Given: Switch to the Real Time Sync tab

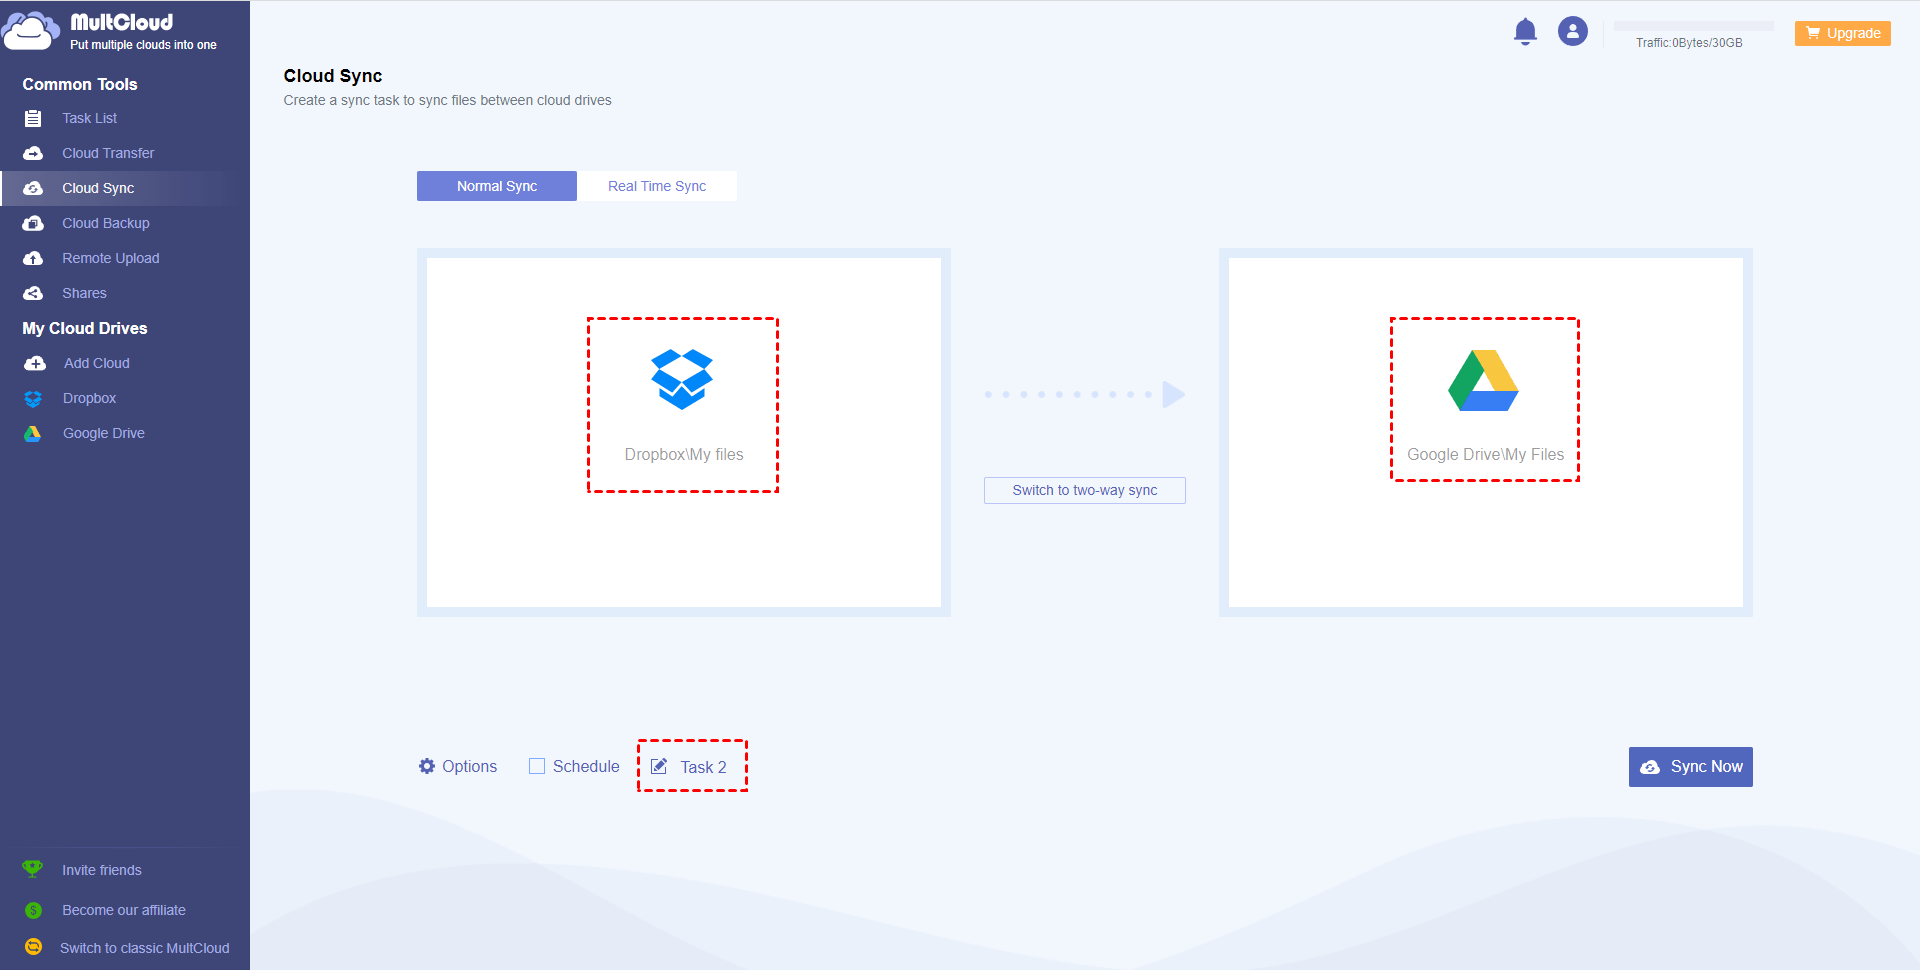Looking at the screenshot, I should click(x=657, y=186).
